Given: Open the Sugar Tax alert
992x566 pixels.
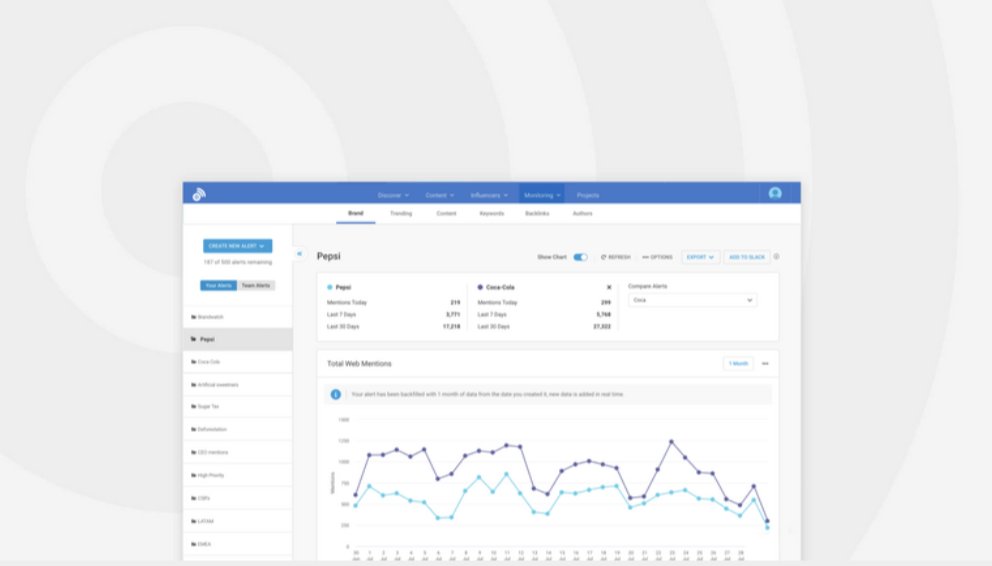Looking at the screenshot, I should click(238, 407).
